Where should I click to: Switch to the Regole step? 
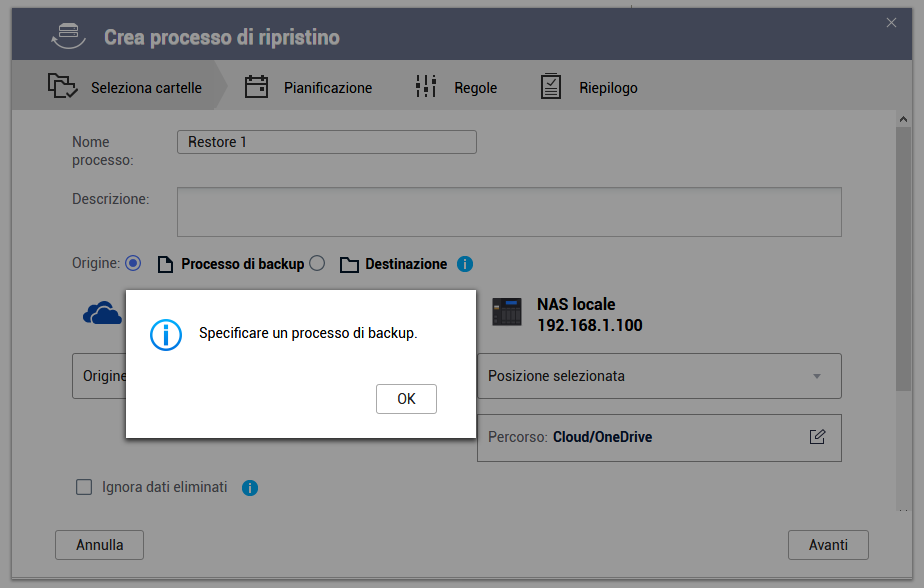click(456, 88)
